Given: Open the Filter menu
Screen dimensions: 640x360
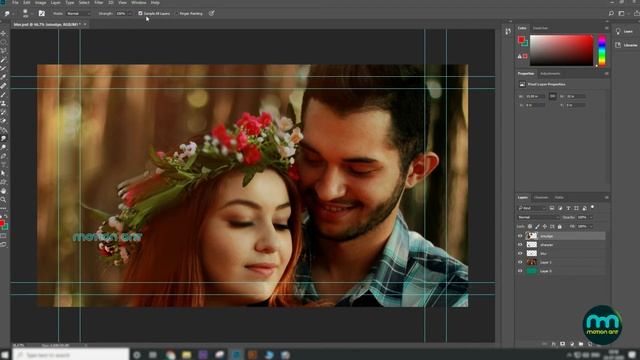Looking at the screenshot, I should point(99,2).
